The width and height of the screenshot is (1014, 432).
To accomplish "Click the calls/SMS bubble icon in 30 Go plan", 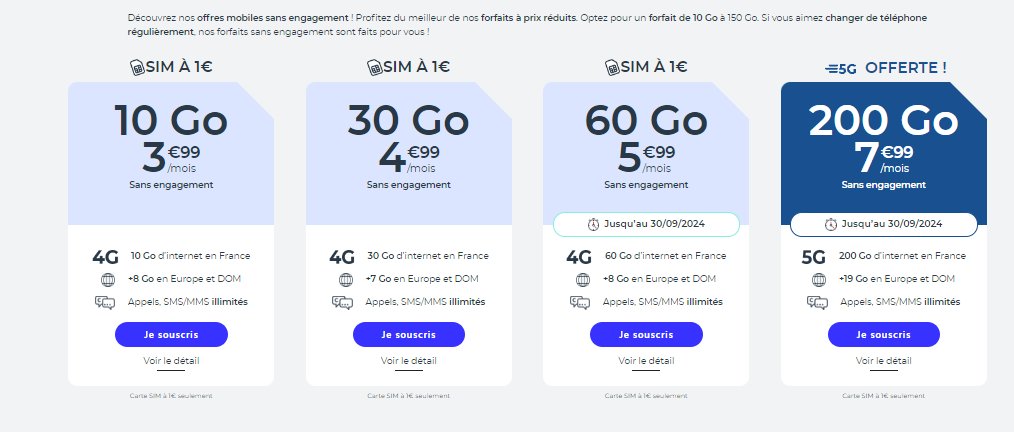I will click(x=342, y=302).
